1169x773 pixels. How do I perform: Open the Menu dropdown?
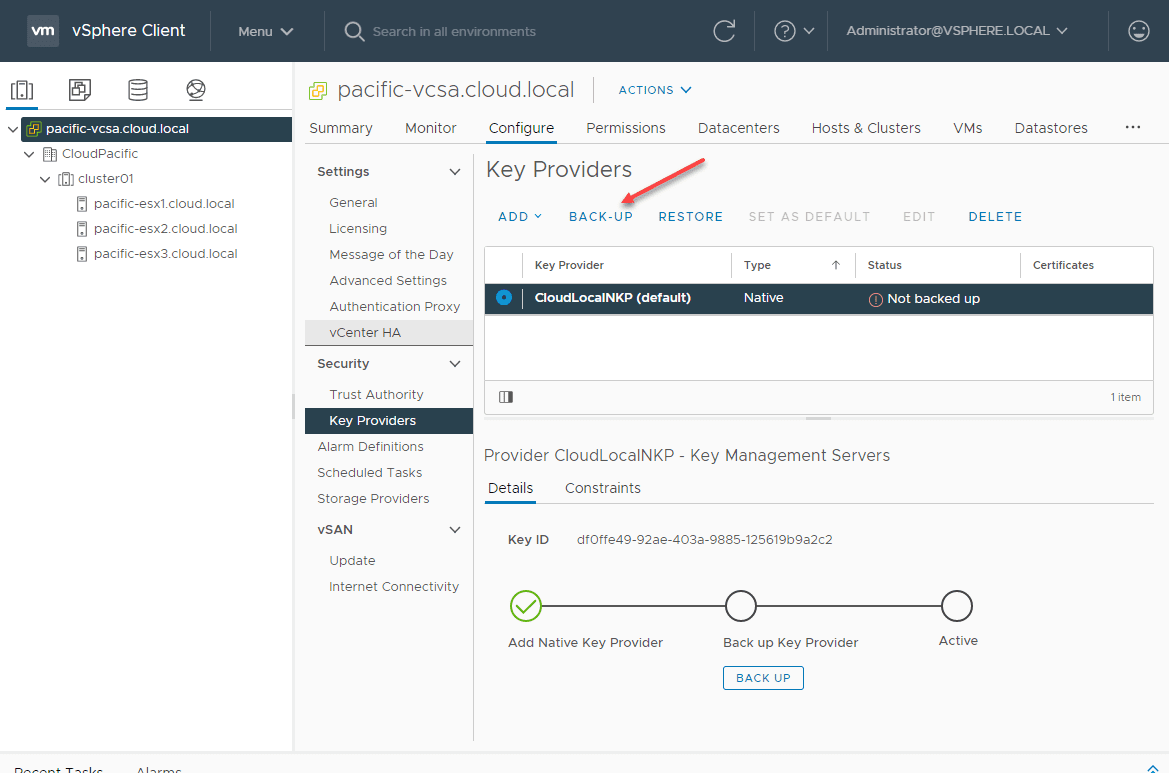pyautogui.click(x=265, y=31)
